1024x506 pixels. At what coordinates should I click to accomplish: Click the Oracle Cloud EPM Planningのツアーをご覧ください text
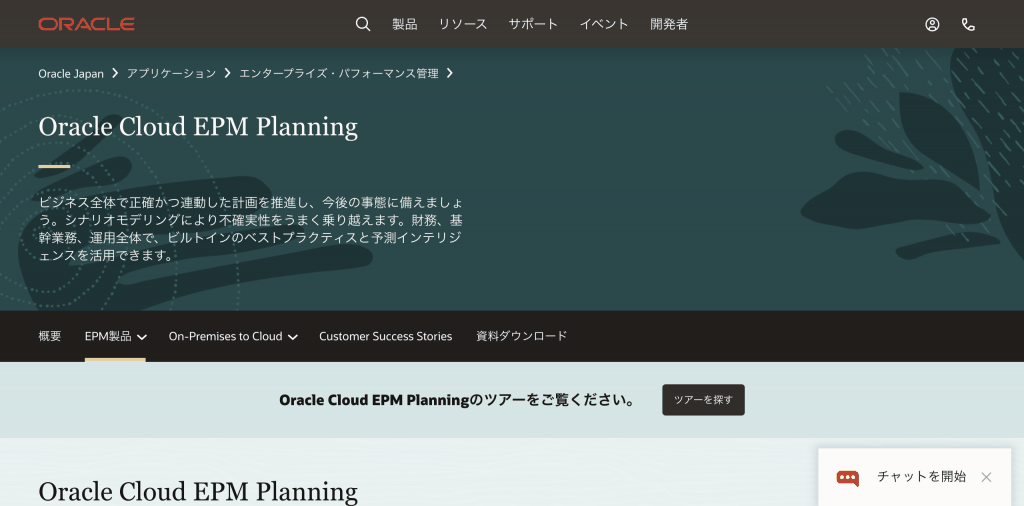[x=457, y=400]
